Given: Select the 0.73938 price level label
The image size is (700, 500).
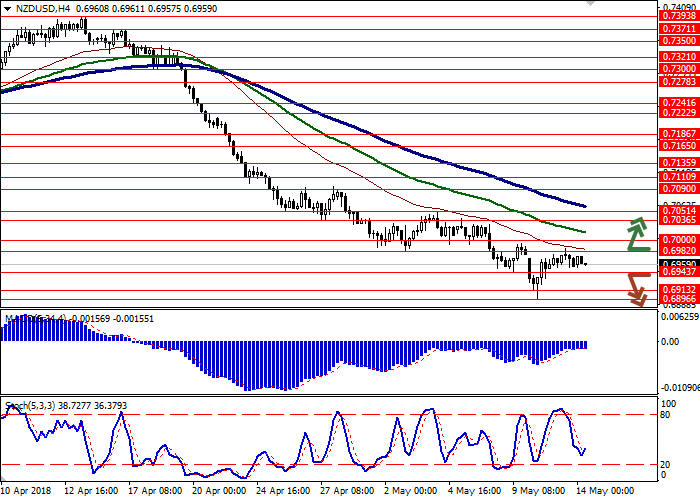Looking at the screenshot, I should point(678,16).
